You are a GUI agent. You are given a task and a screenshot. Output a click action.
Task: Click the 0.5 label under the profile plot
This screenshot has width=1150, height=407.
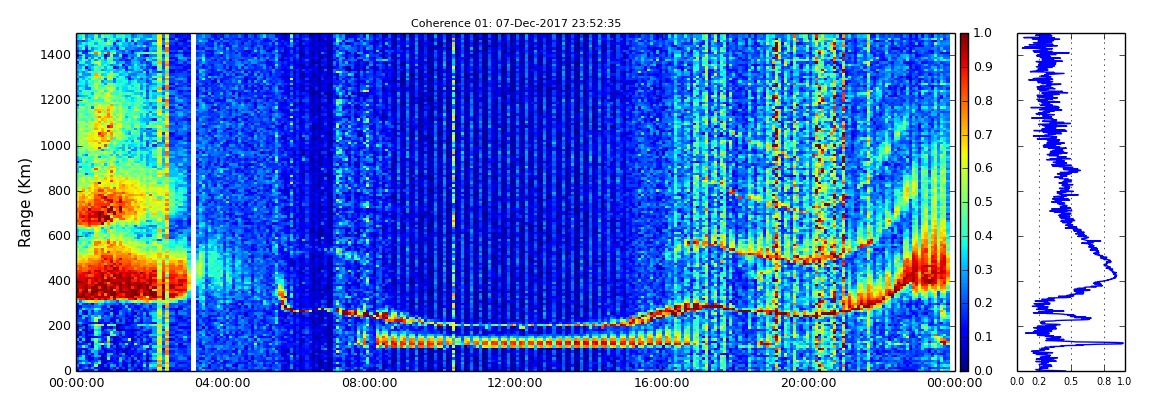pos(1072,381)
